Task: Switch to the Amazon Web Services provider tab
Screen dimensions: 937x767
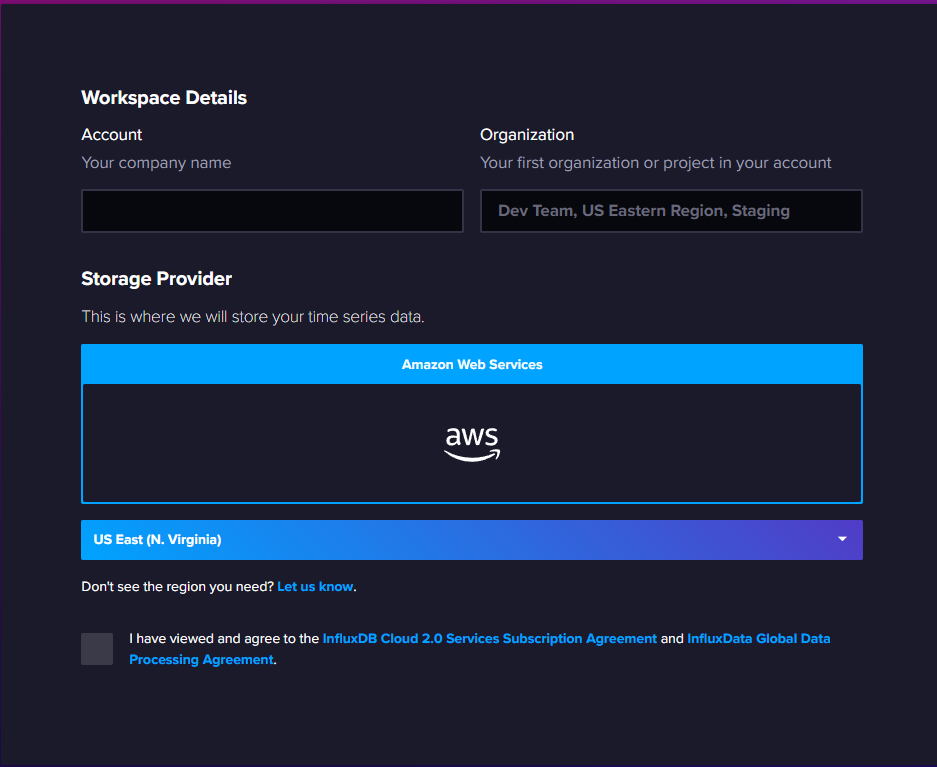Action: 471,363
